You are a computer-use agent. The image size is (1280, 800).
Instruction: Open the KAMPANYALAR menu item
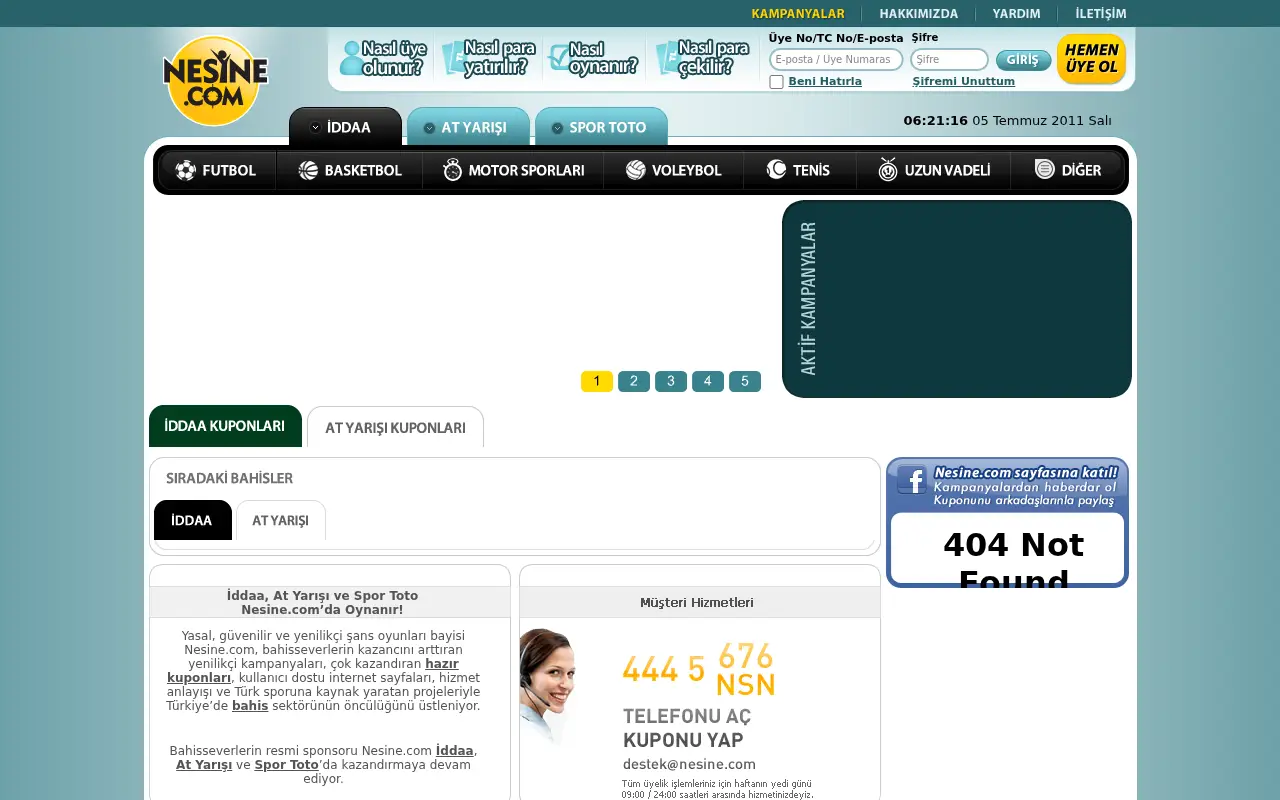pyautogui.click(x=798, y=14)
